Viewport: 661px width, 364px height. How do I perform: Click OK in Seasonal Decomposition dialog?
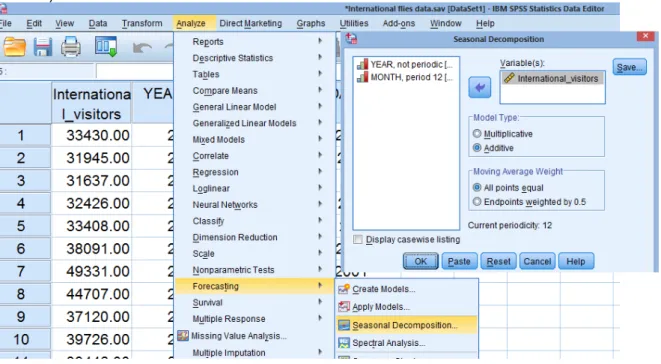pyautogui.click(x=421, y=262)
